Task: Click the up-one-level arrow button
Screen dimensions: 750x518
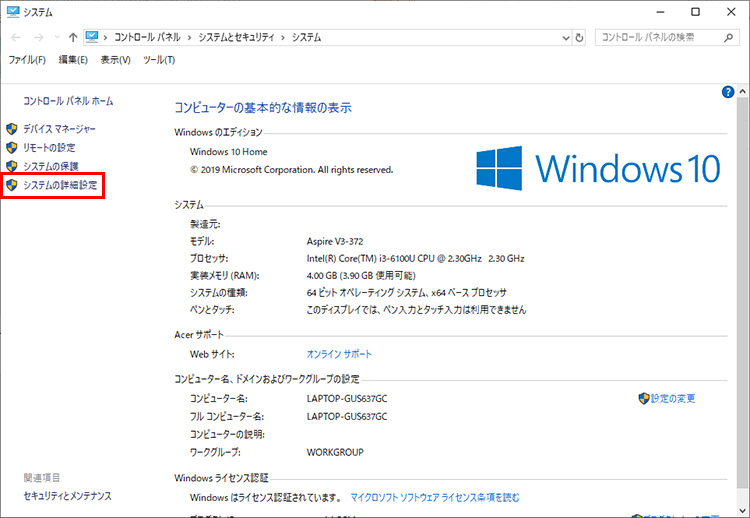Action: click(73, 37)
